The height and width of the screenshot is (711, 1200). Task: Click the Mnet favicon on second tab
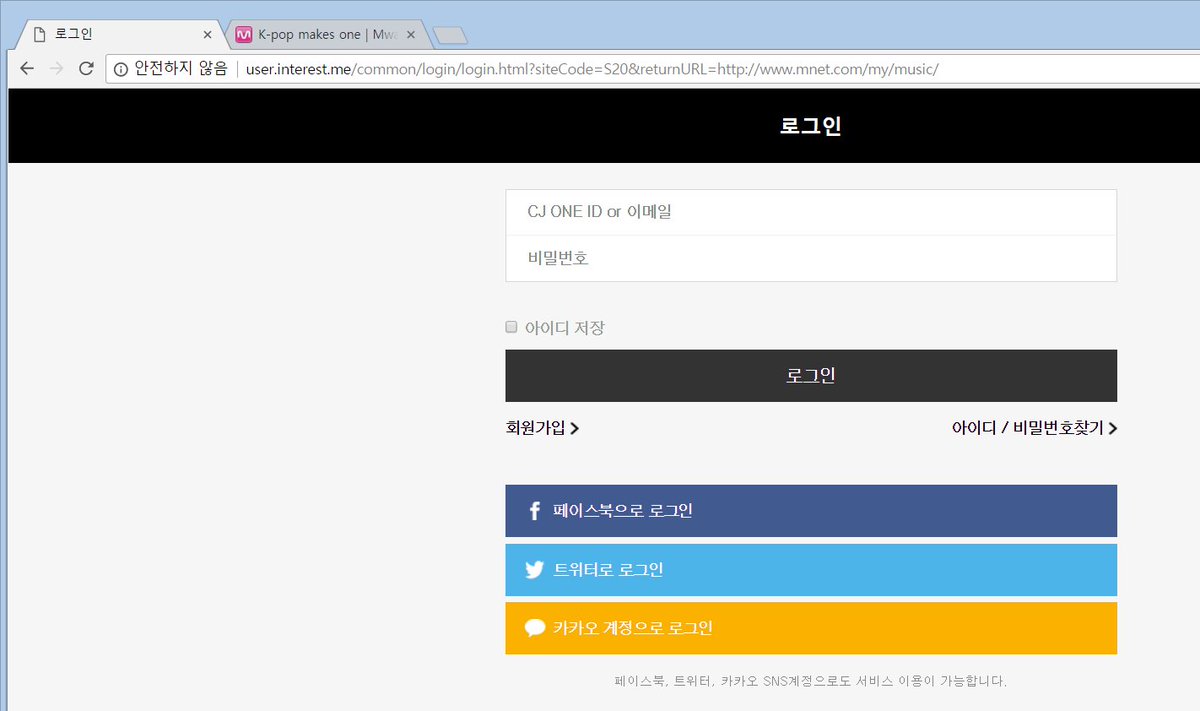click(x=243, y=34)
